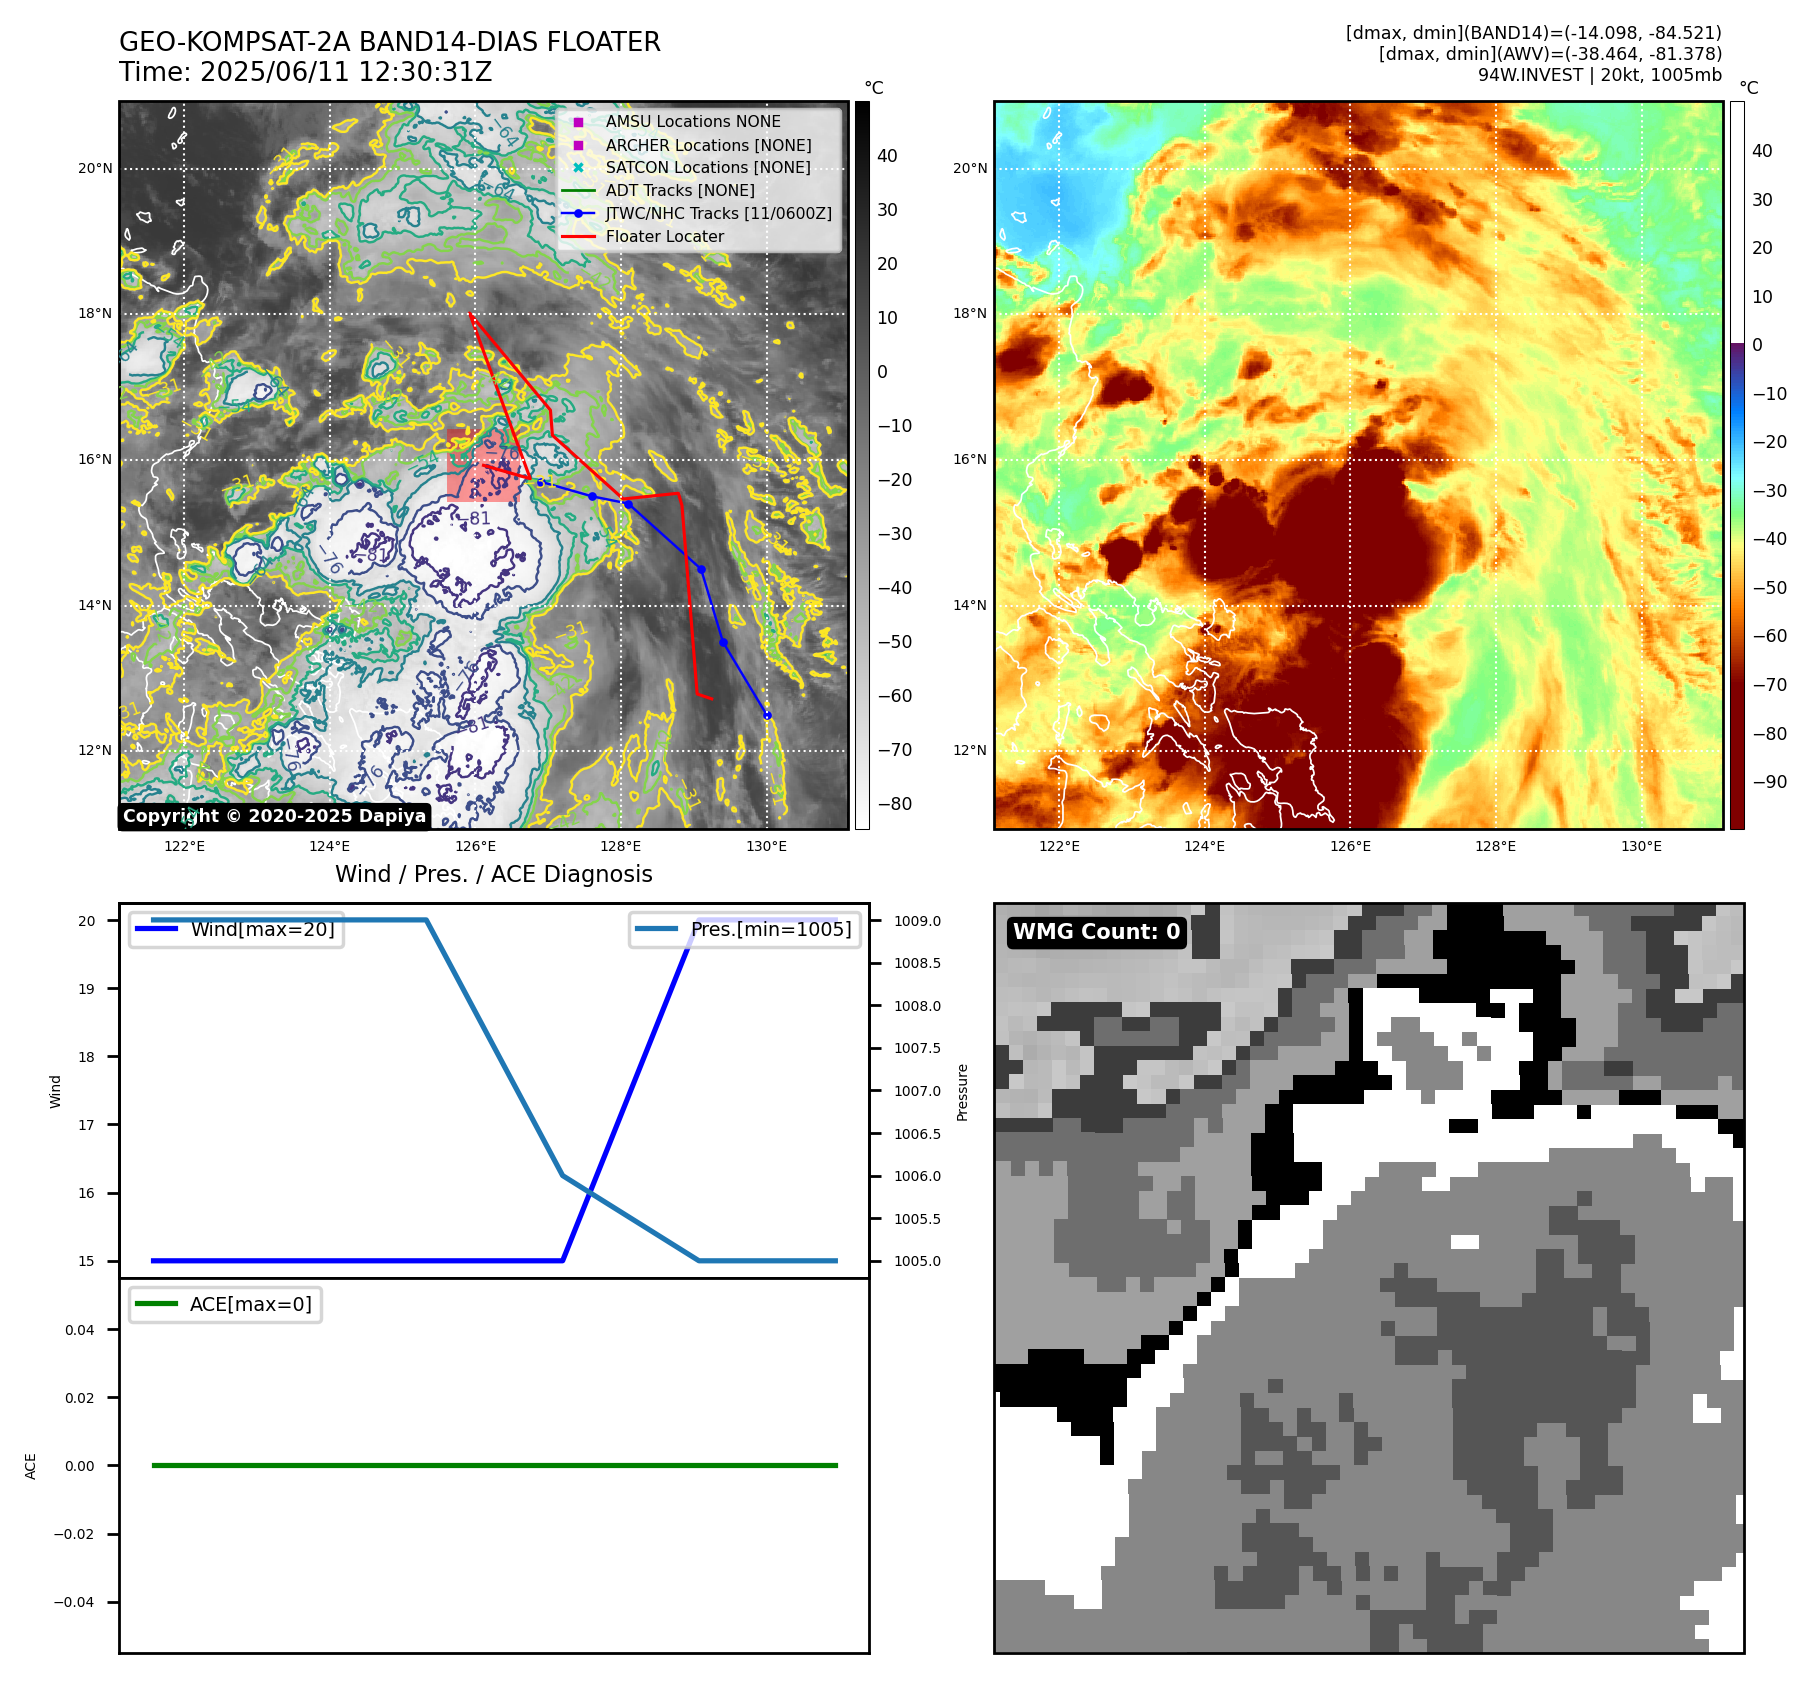Click the 'Copyright © 2020-2025 Dapiya' label
The image size is (1813, 1690).
tap(274, 816)
